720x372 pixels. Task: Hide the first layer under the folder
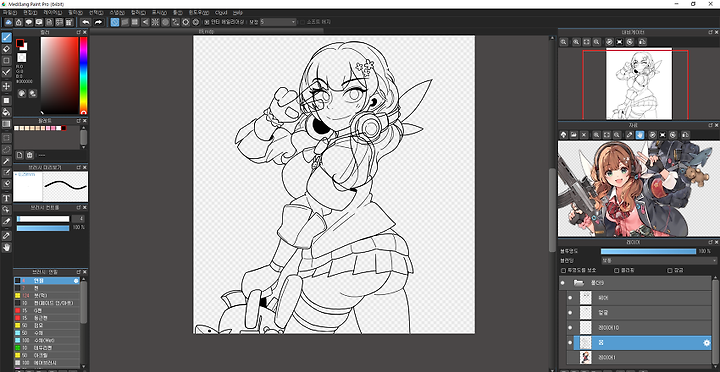[570, 298]
